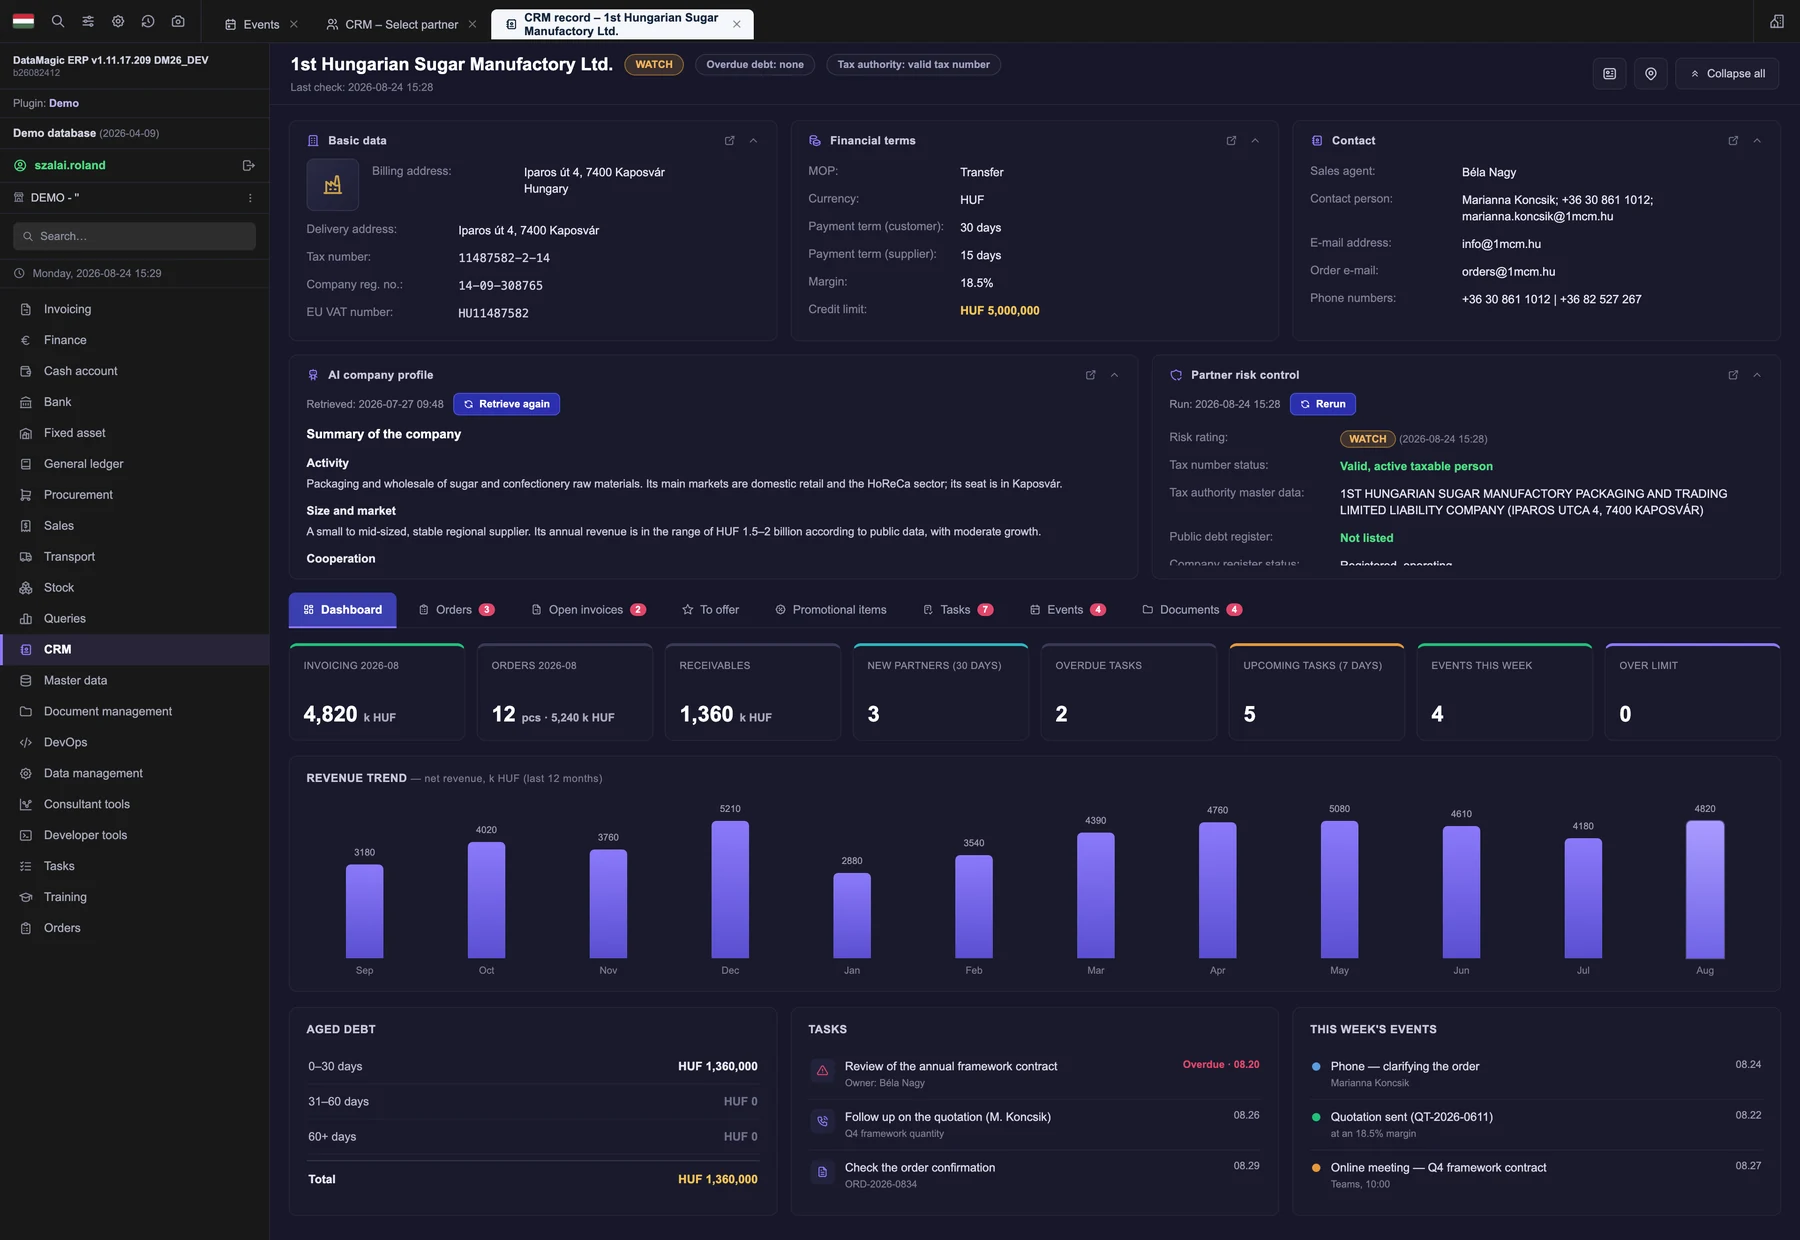Viewport: 1800px width, 1240px height.
Task: Open the To offer tab
Action: point(711,610)
